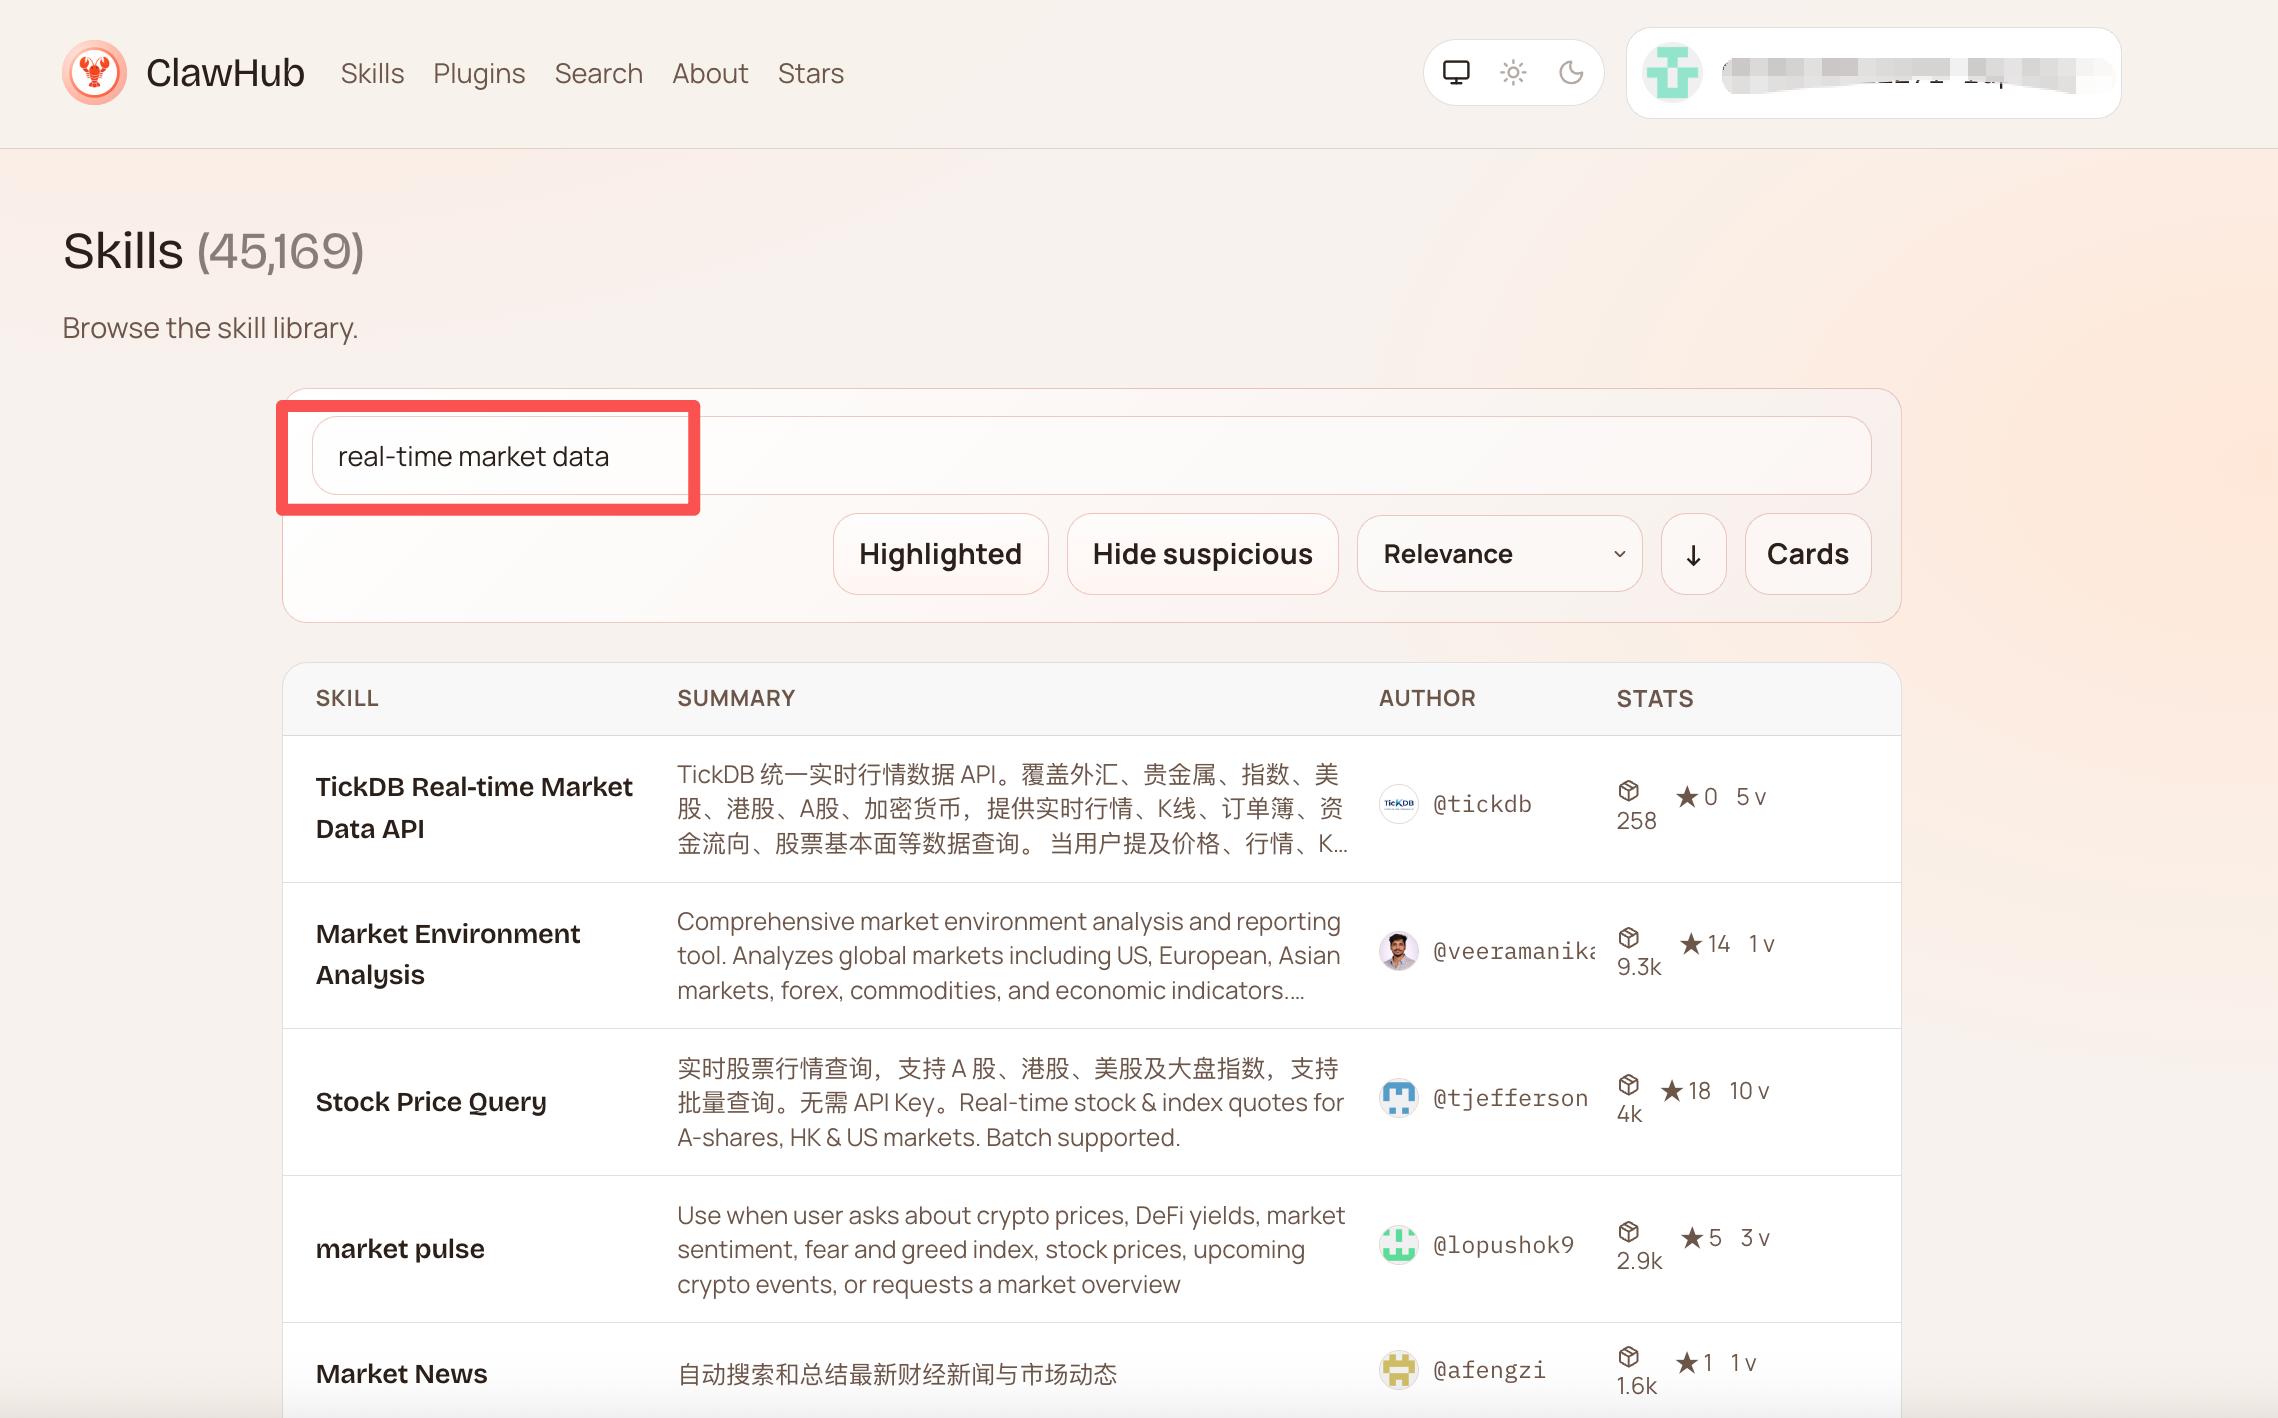Switch view mode using Cards selector

click(x=1807, y=554)
